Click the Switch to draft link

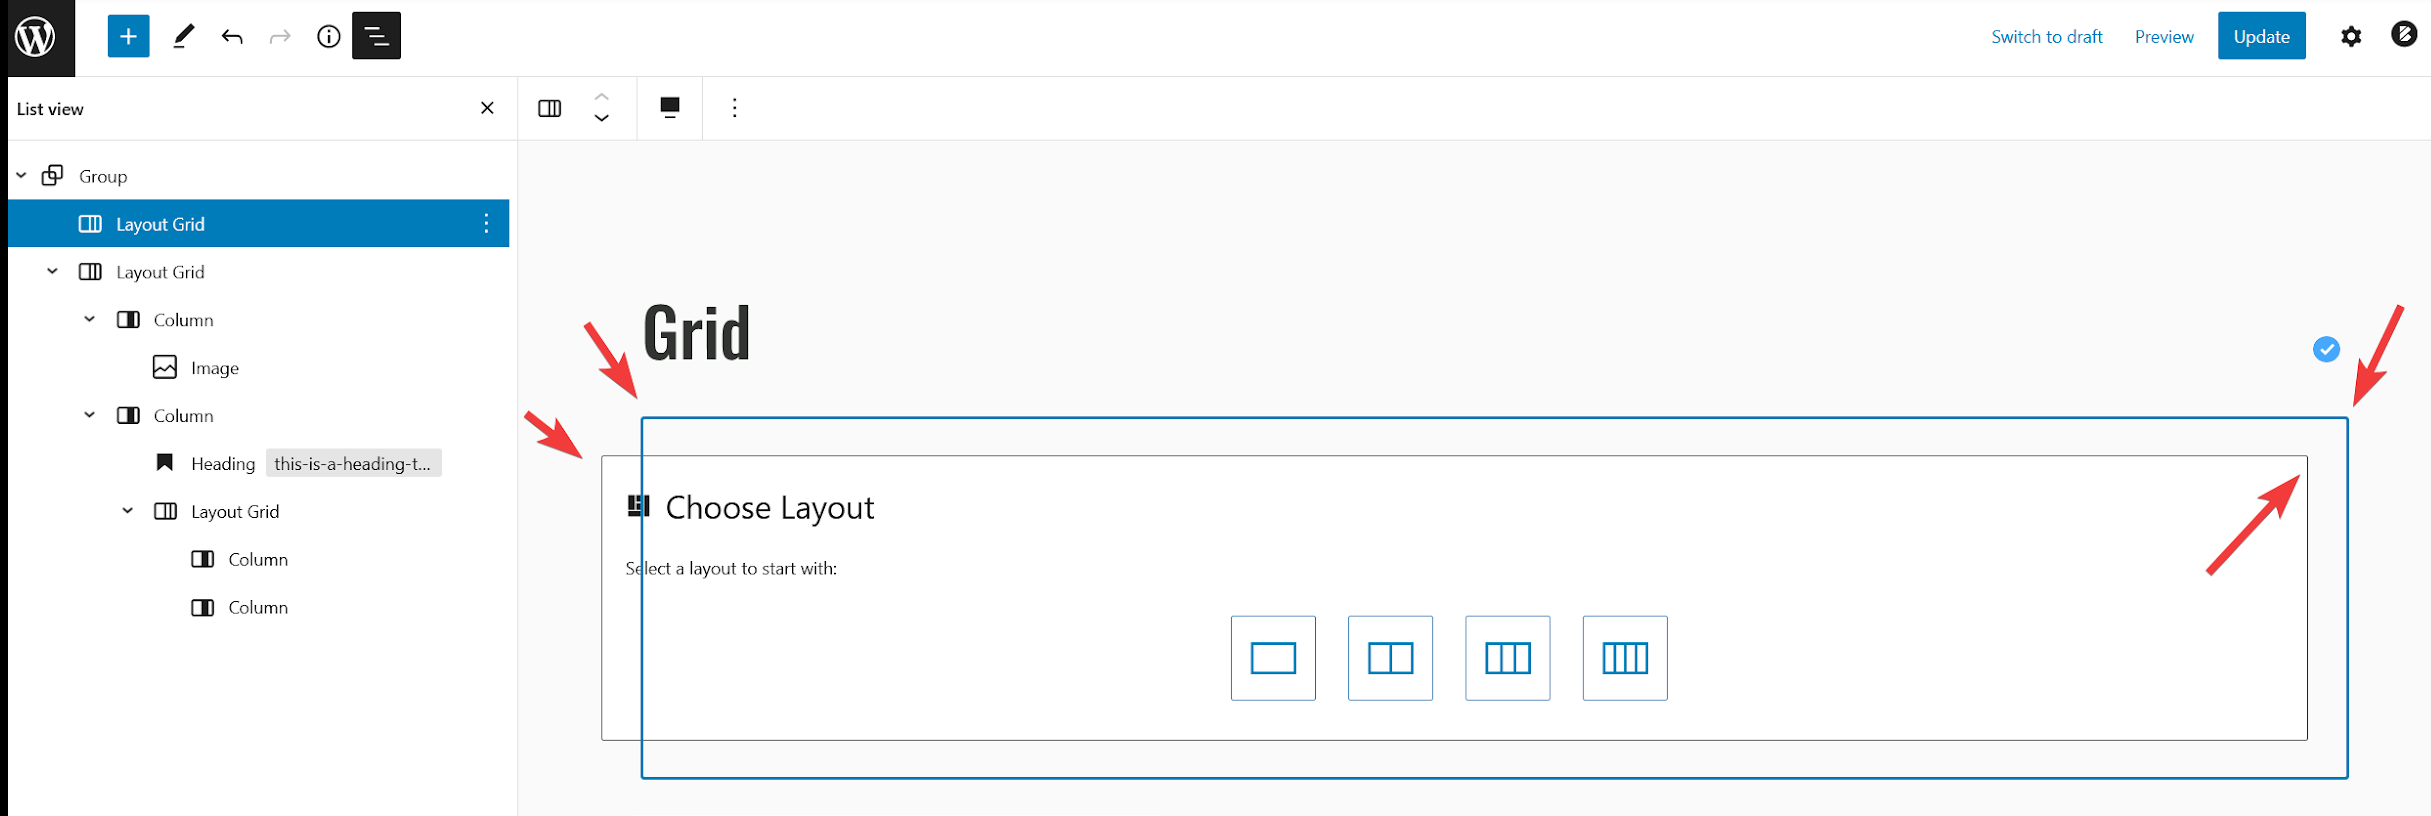pyautogui.click(x=2046, y=35)
